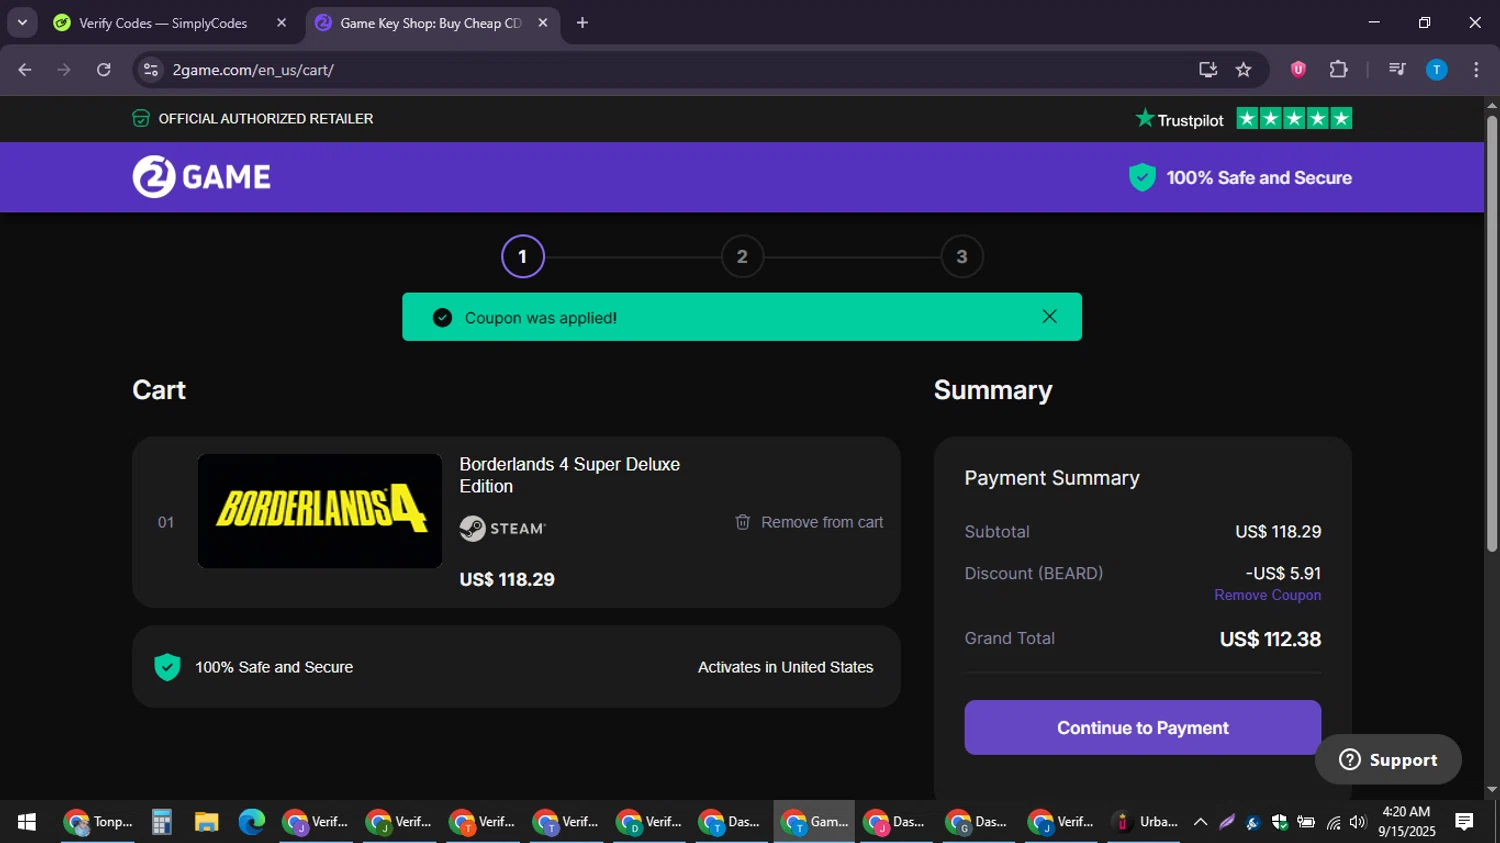The height and width of the screenshot is (843, 1500).
Task: Open the media control icon in toolbar
Action: 1397,69
